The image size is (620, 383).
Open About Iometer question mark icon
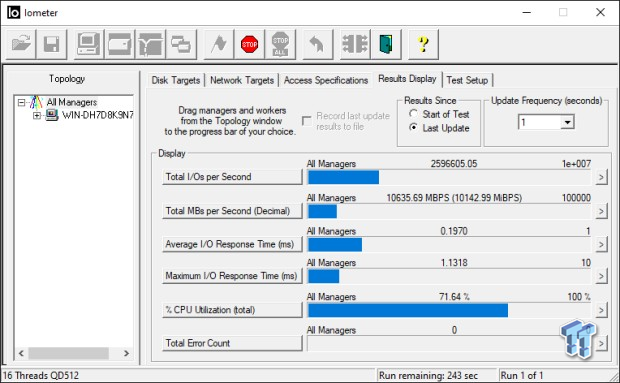click(423, 44)
